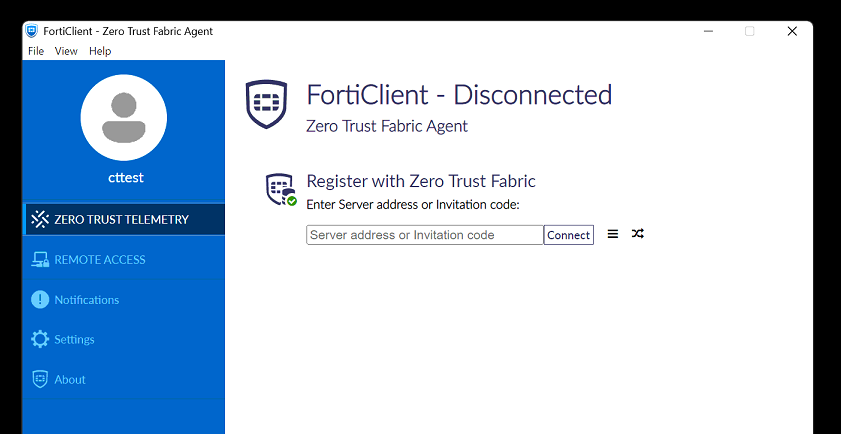Image resolution: width=841 pixels, height=434 pixels.
Task: Click the Settings gear icon
Action: pyautogui.click(x=40, y=339)
